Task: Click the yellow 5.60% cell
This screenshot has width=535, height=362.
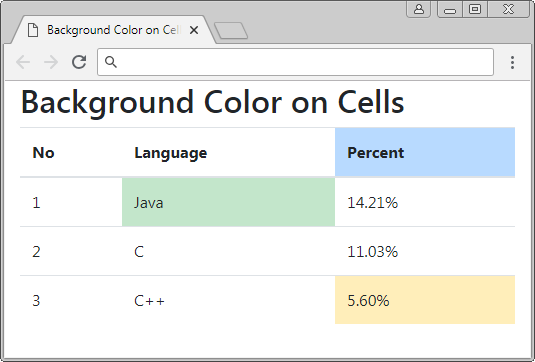Action: 425,300
